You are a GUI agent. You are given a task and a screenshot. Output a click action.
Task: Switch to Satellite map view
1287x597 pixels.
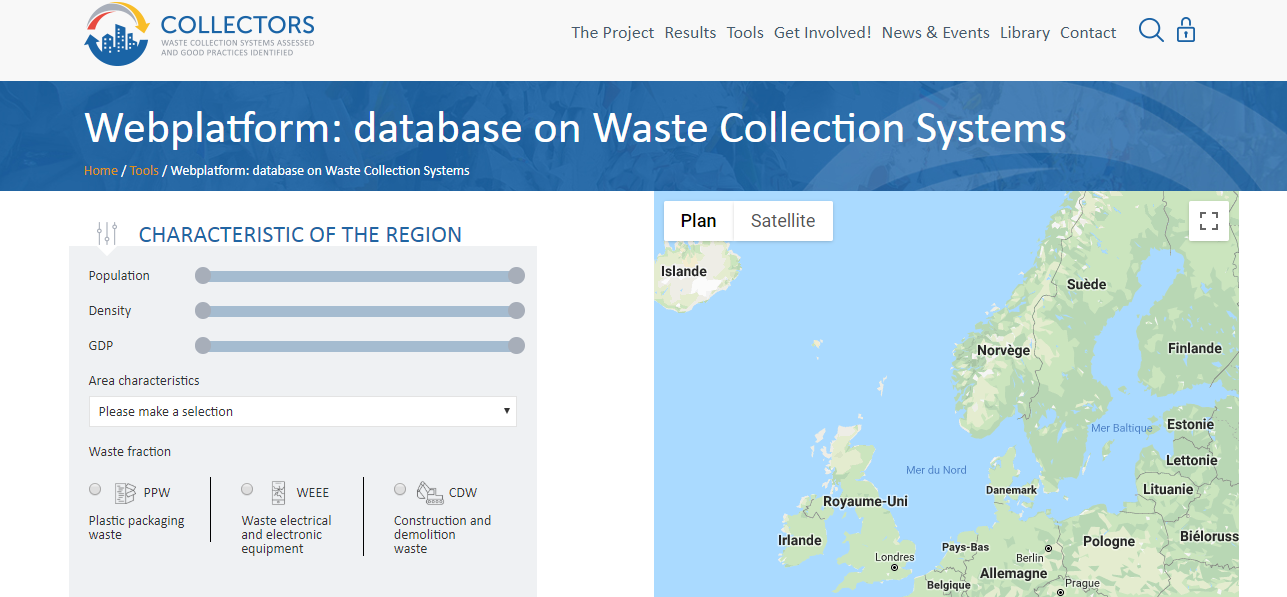[x=782, y=220]
